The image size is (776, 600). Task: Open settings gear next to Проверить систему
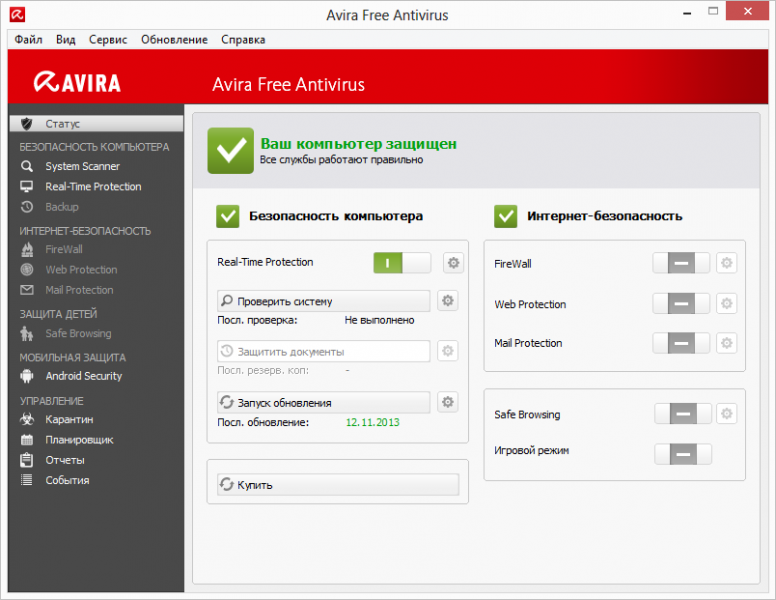click(448, 300)
